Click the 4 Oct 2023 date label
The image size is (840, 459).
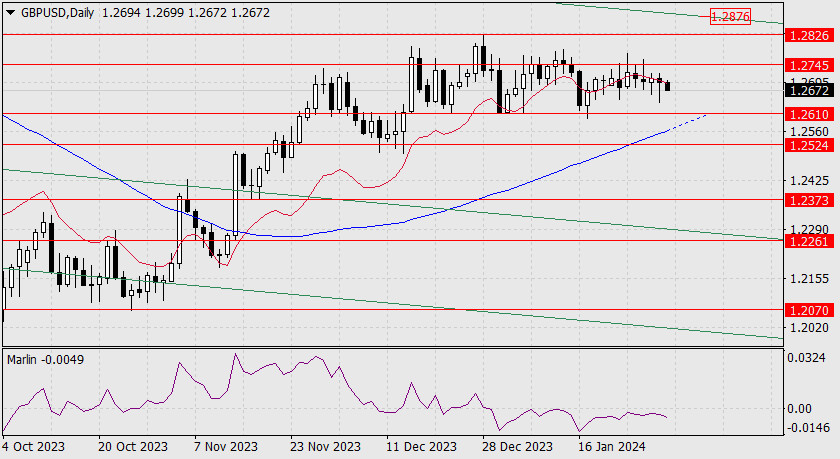click(x=33, y=447)
